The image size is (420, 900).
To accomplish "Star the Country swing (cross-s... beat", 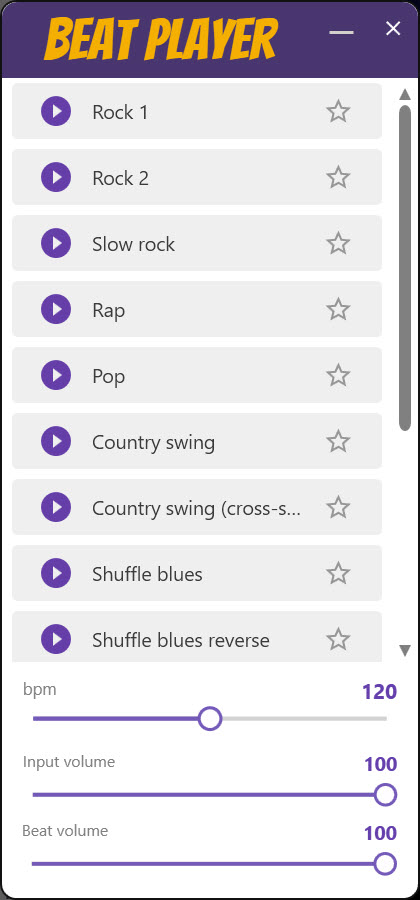I will (x=338, y=507).
